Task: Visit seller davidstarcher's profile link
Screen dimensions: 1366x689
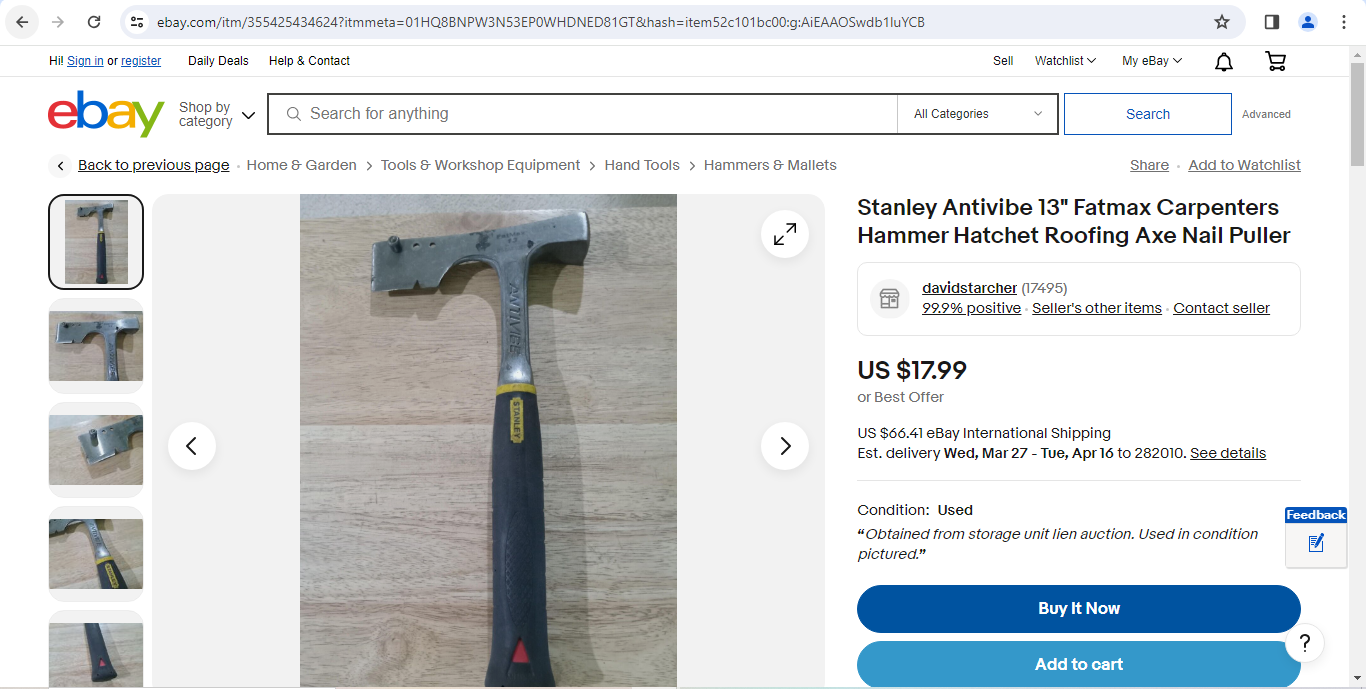Action: tap(969, 288)
